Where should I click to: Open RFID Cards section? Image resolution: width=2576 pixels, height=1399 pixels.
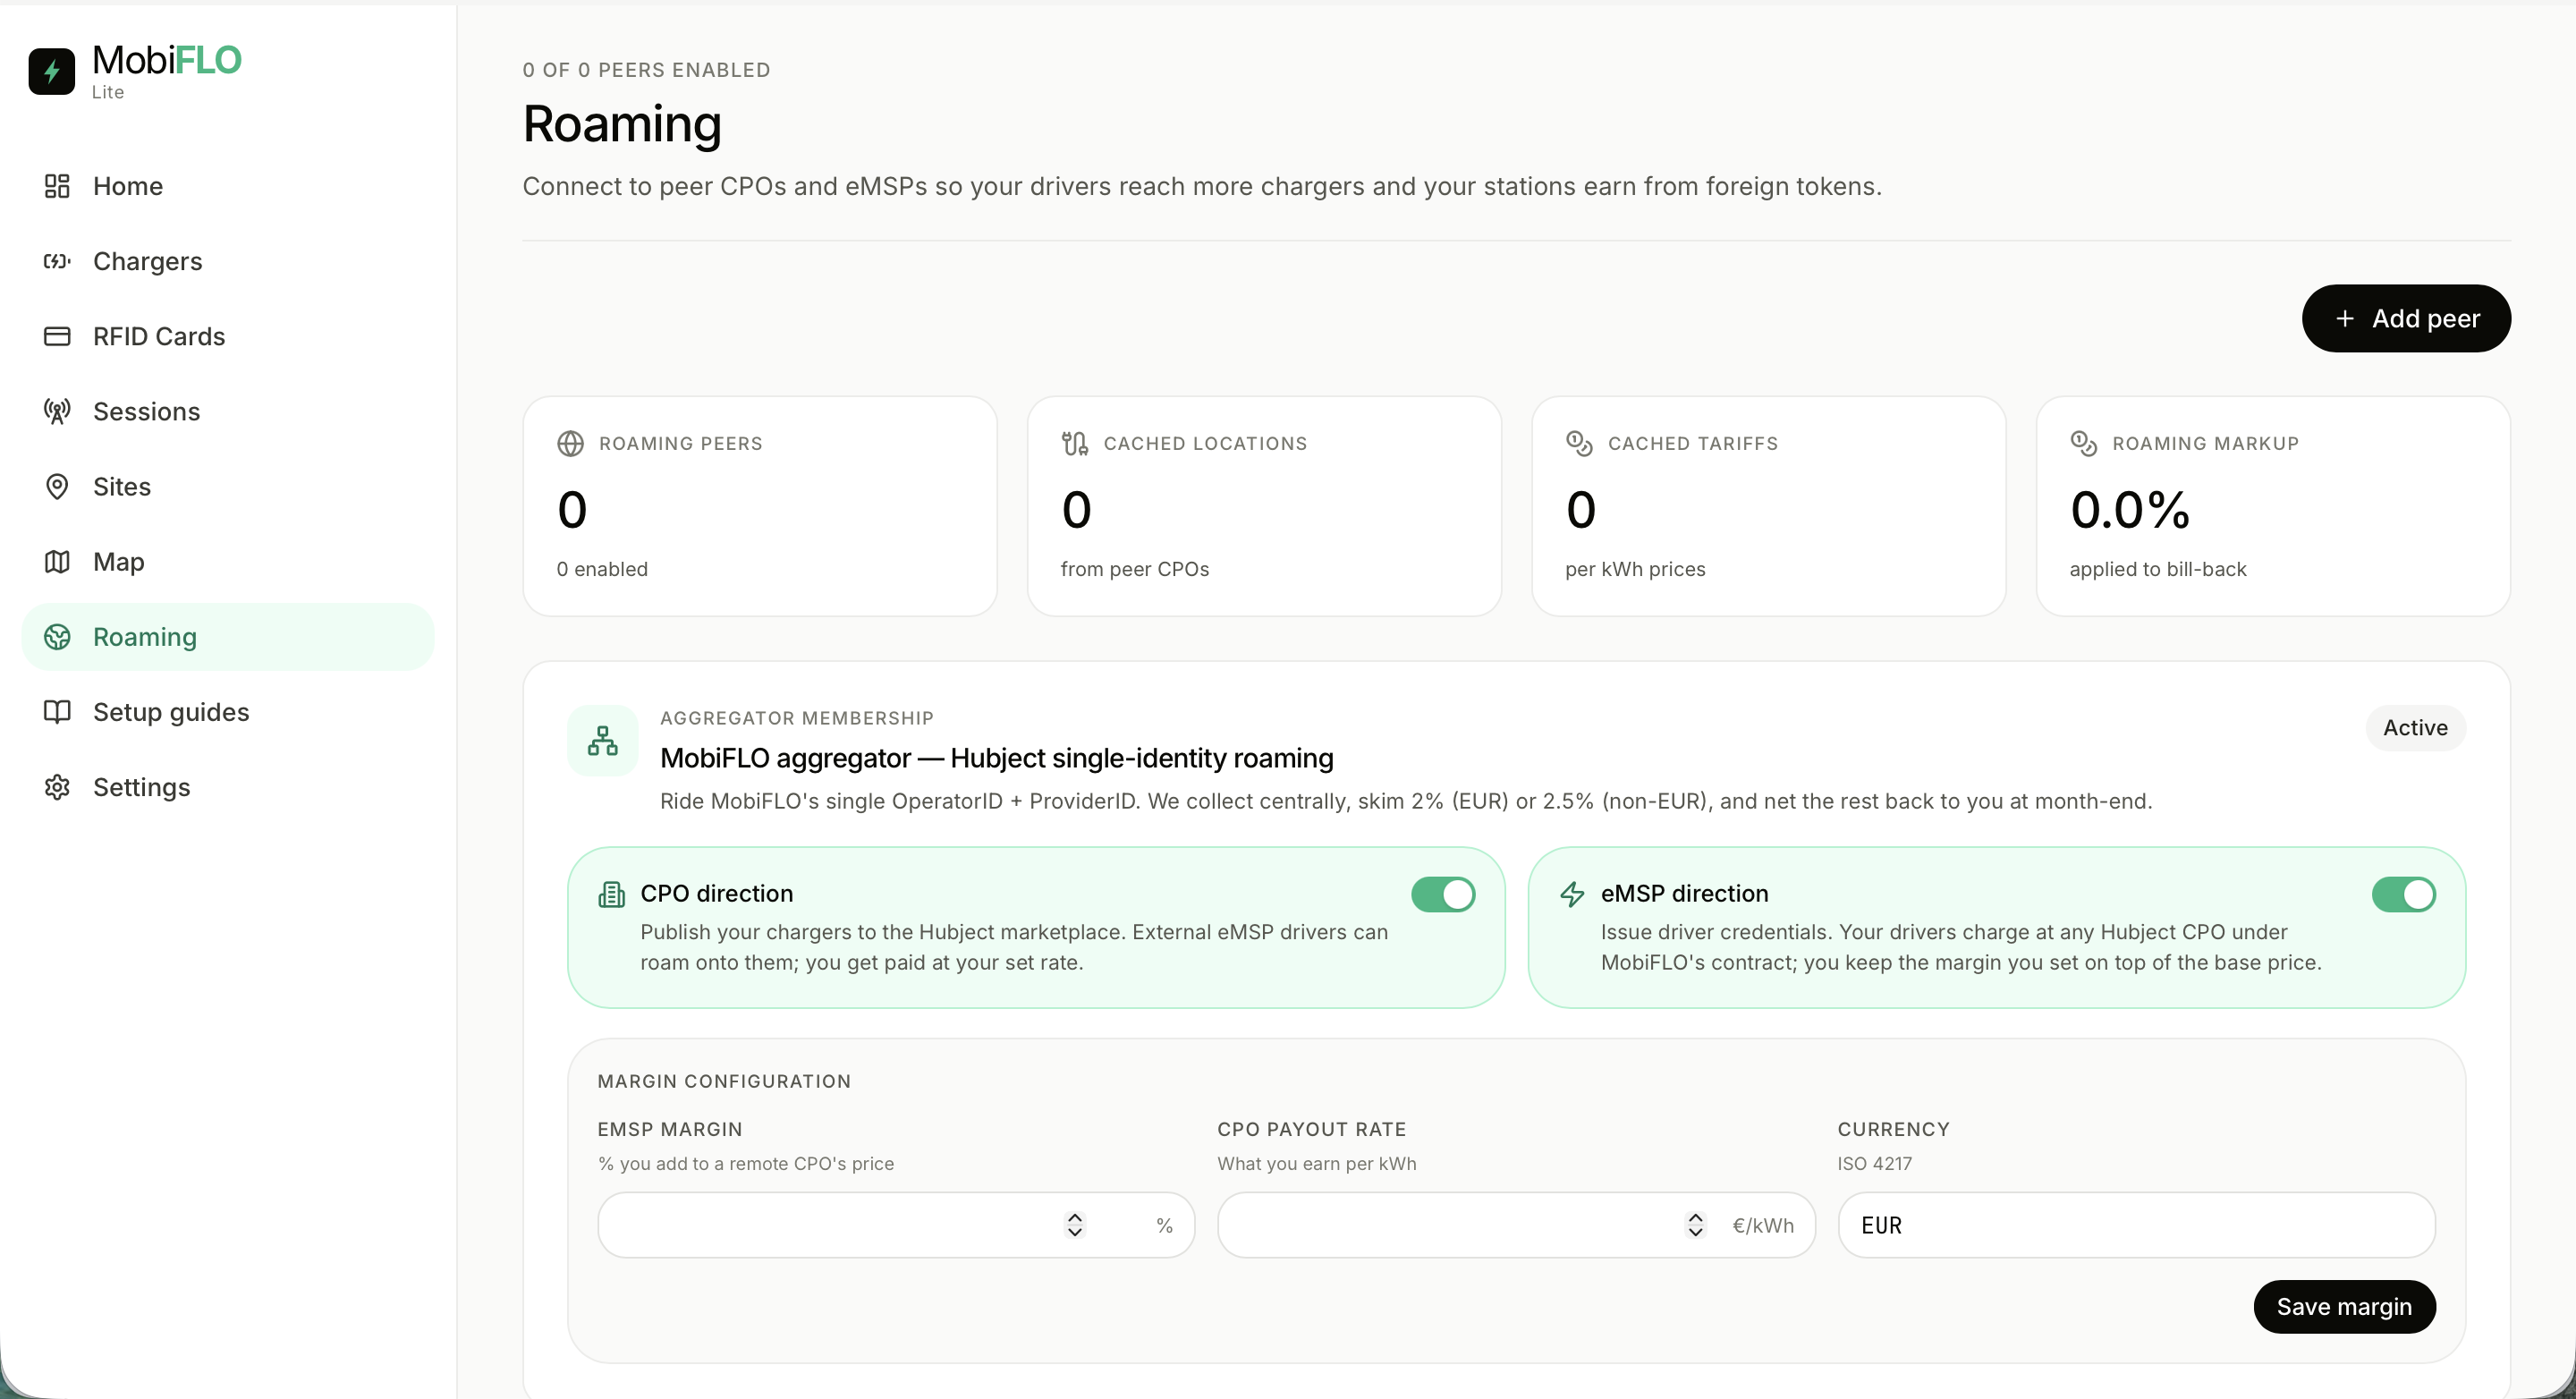click(228, 336)
